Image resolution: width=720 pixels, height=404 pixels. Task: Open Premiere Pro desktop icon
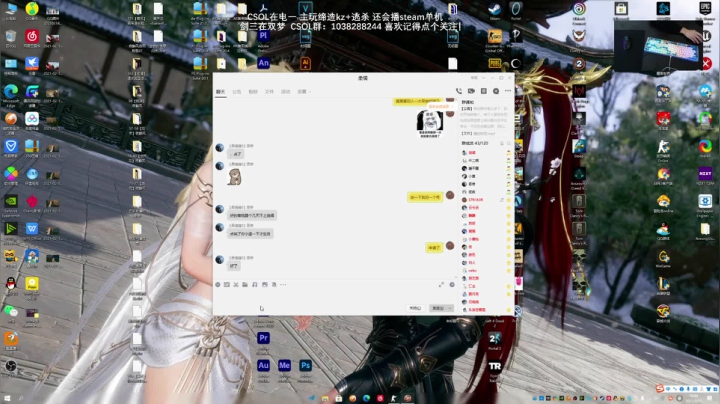[x=263, y=338]
